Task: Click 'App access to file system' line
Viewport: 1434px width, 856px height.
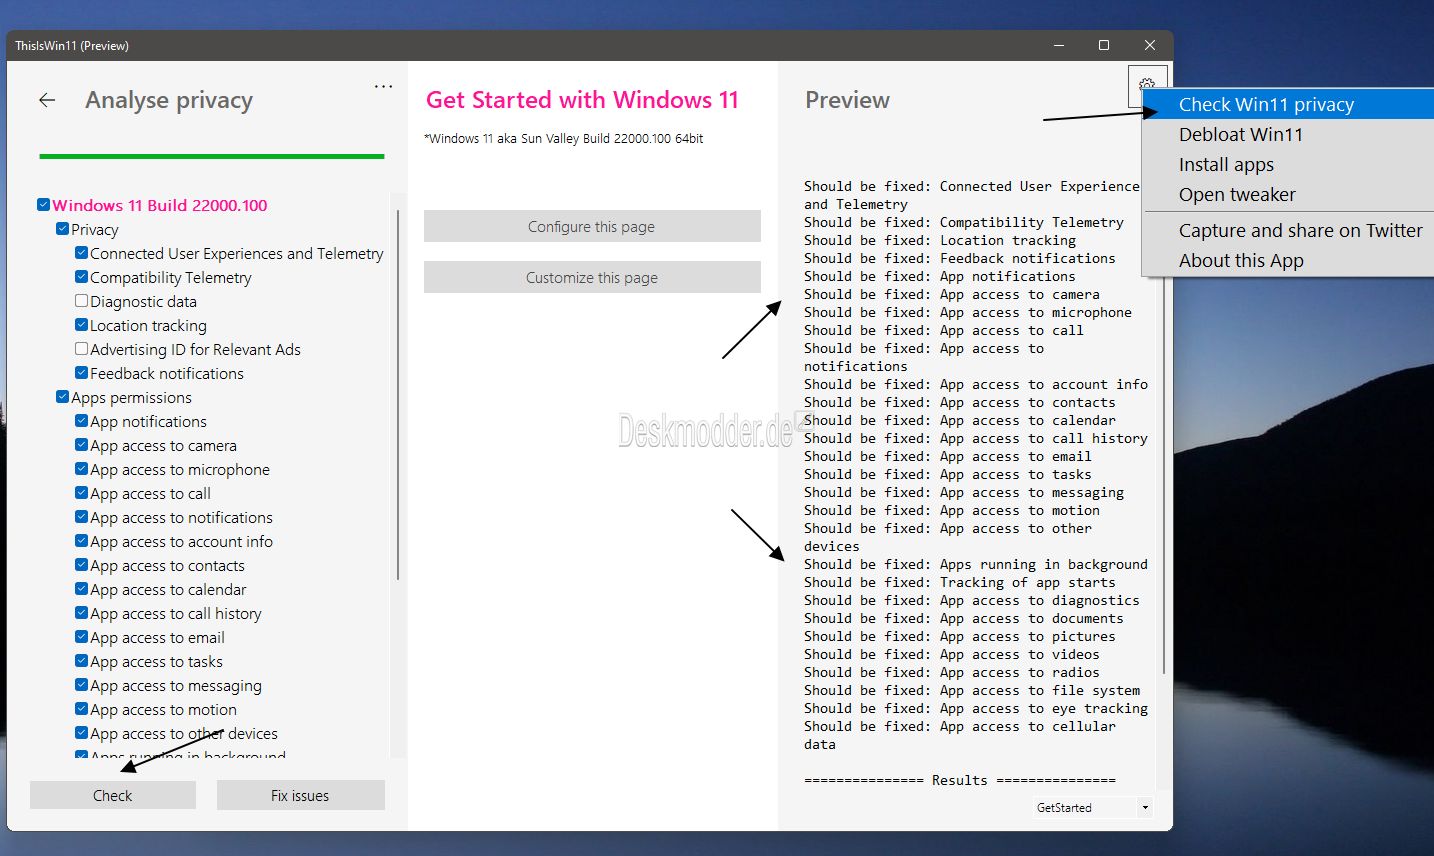Action: click(x=972, y=690)
